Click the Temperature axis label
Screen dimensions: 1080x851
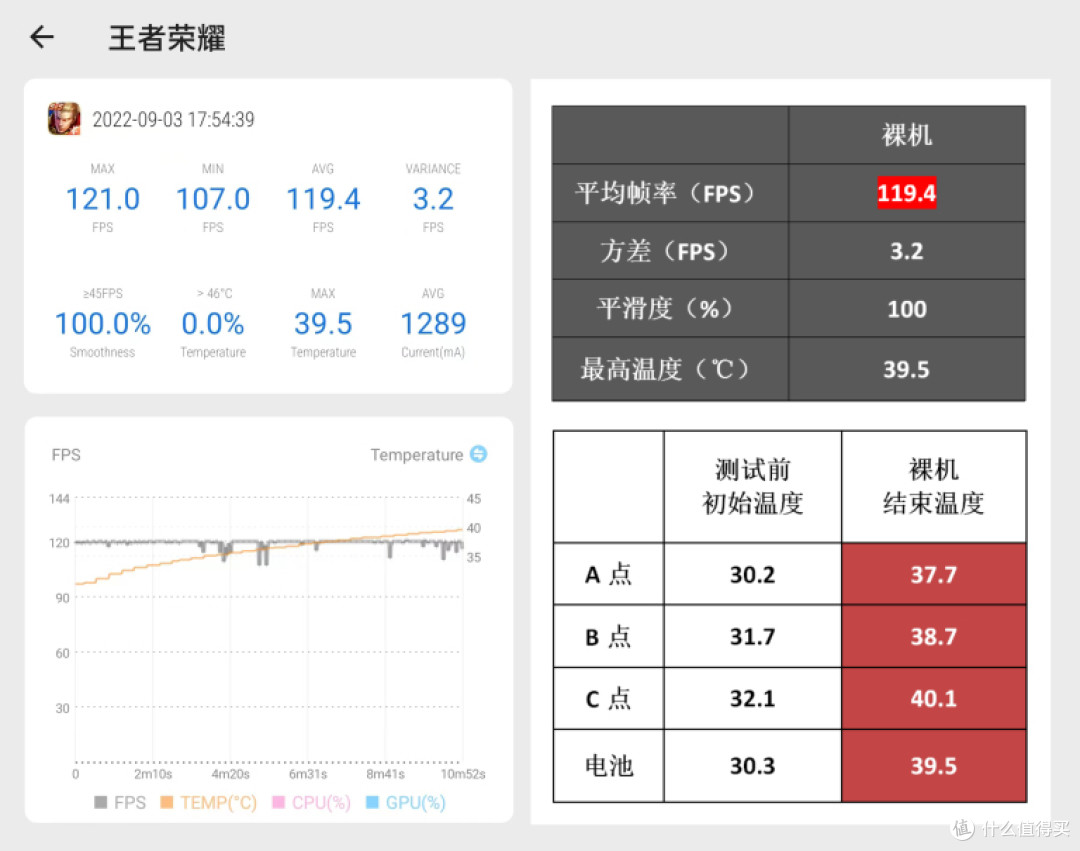(417, 455)
